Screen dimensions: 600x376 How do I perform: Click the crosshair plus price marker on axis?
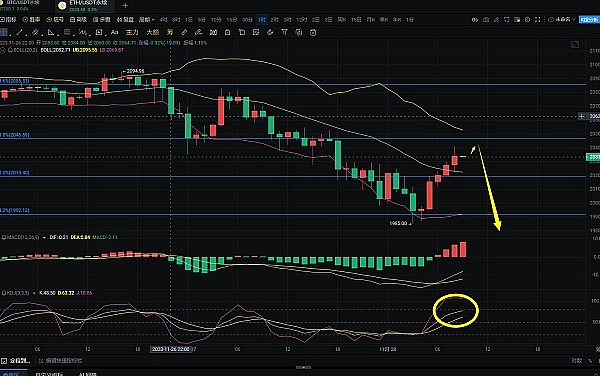(x=581, y=116)
